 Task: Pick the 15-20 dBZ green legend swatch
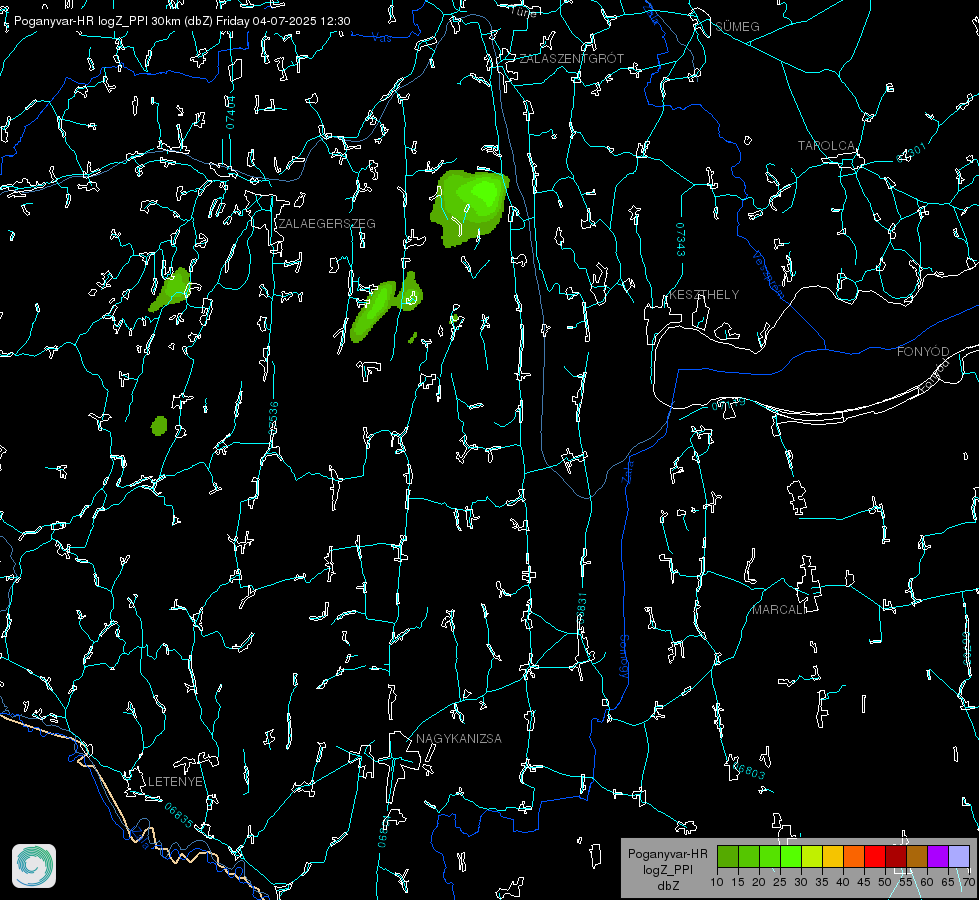(749, 856)
